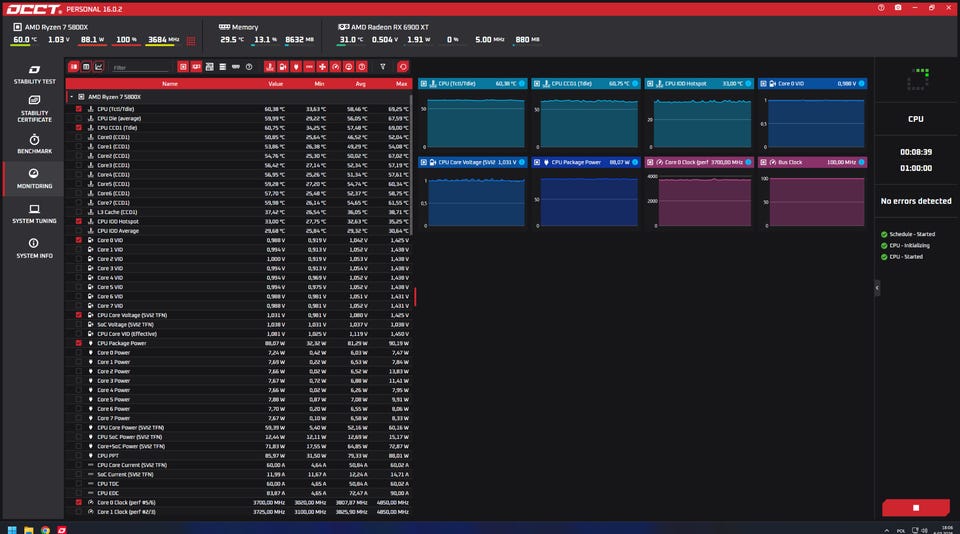Open the funnel filter icon in toolbar
The height and width of the screenshot is (534, 960).
coord(383,67)
